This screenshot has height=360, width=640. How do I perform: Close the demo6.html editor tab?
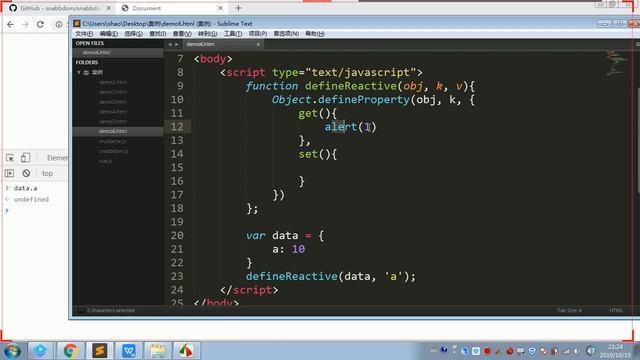coord(258,44)
